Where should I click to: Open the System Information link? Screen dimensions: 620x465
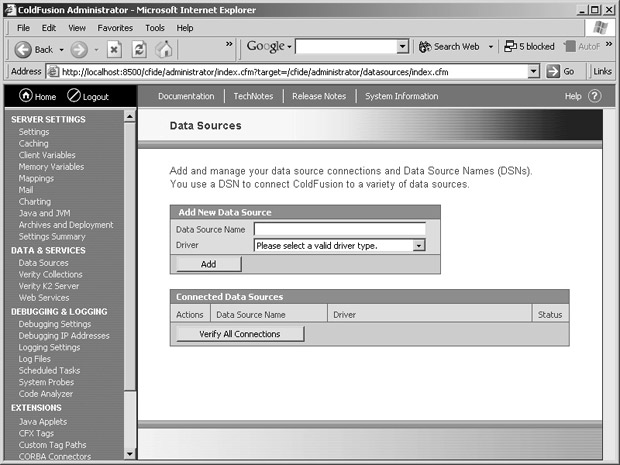401,96
